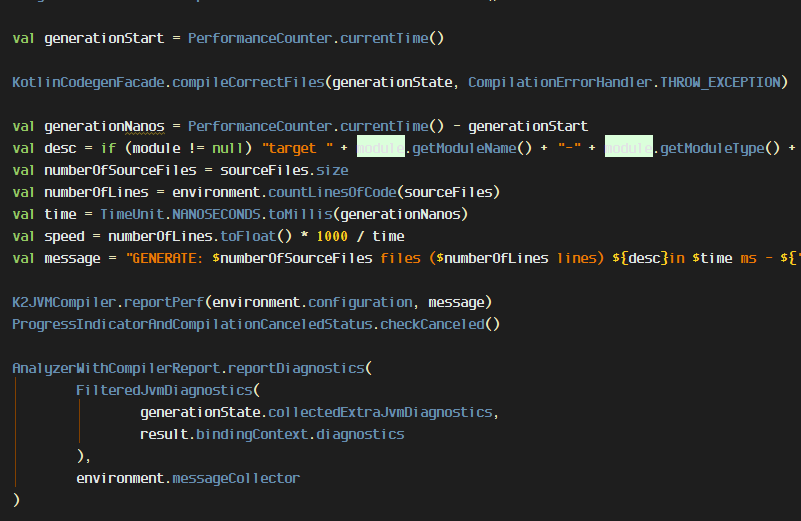Image resolution: width=801 pixels, height=521 pixels.
Task: Click the K2JVMCompiler class name
Action: click(64, 302)
